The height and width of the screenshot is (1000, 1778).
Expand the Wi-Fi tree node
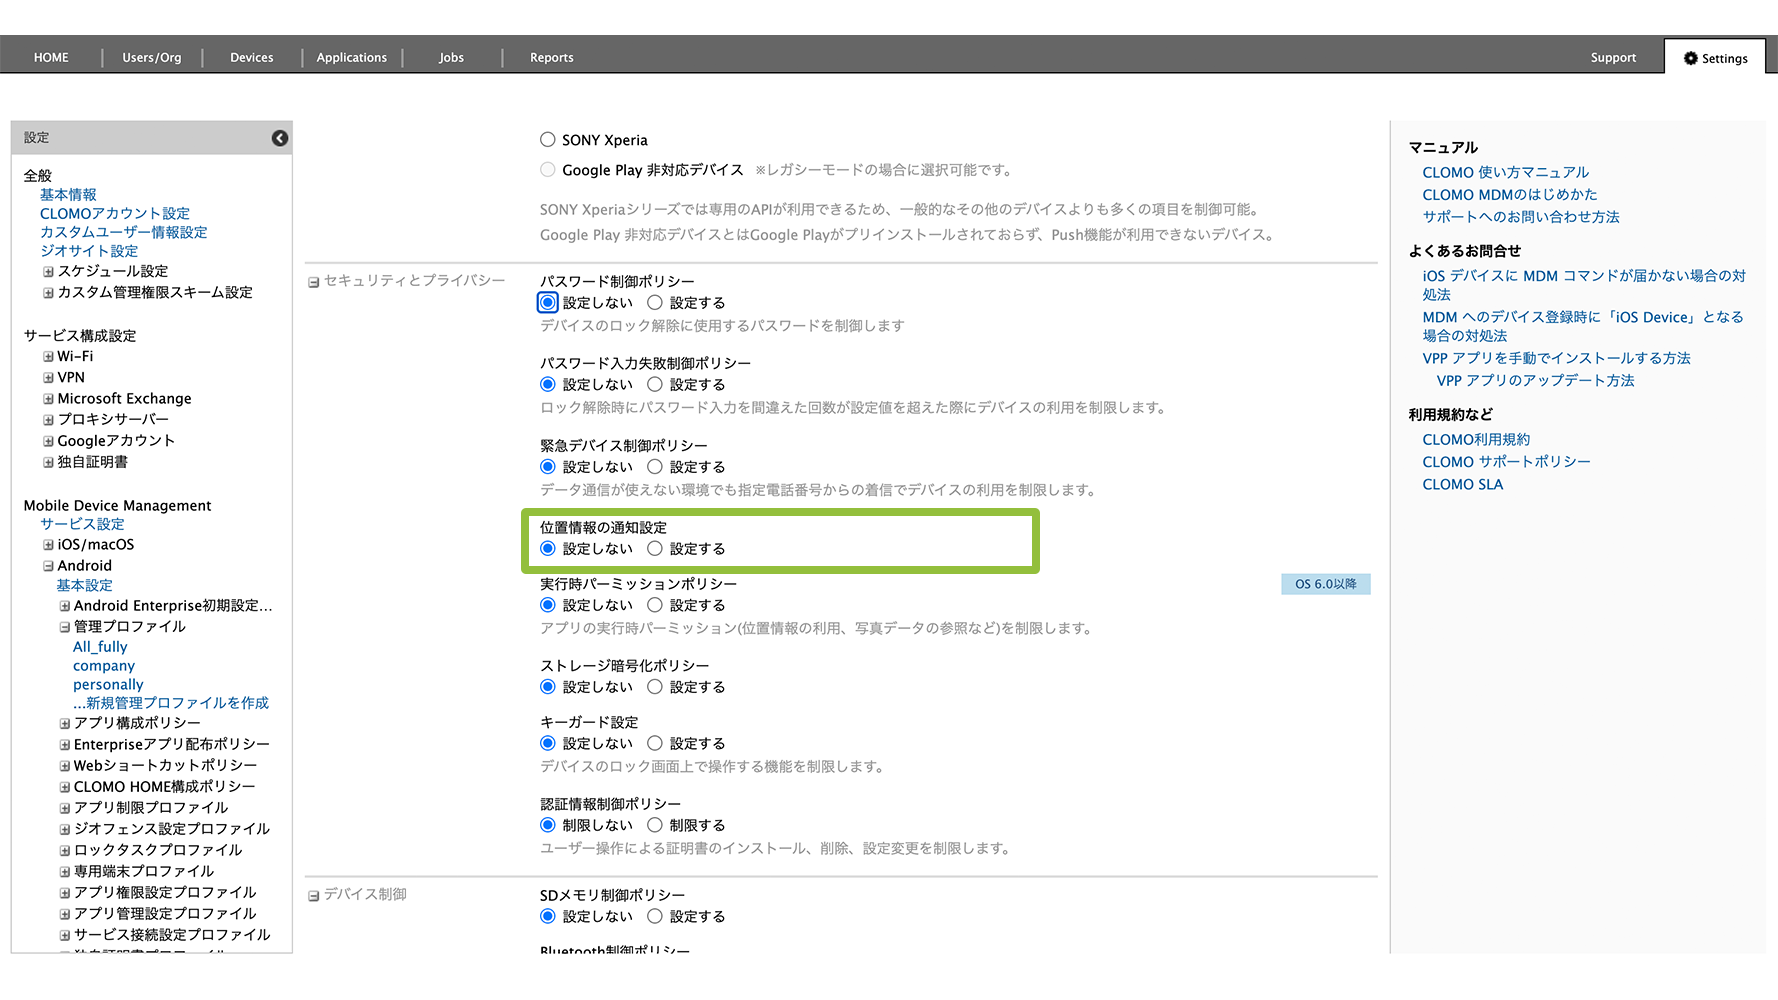click(x=48, y=357)
